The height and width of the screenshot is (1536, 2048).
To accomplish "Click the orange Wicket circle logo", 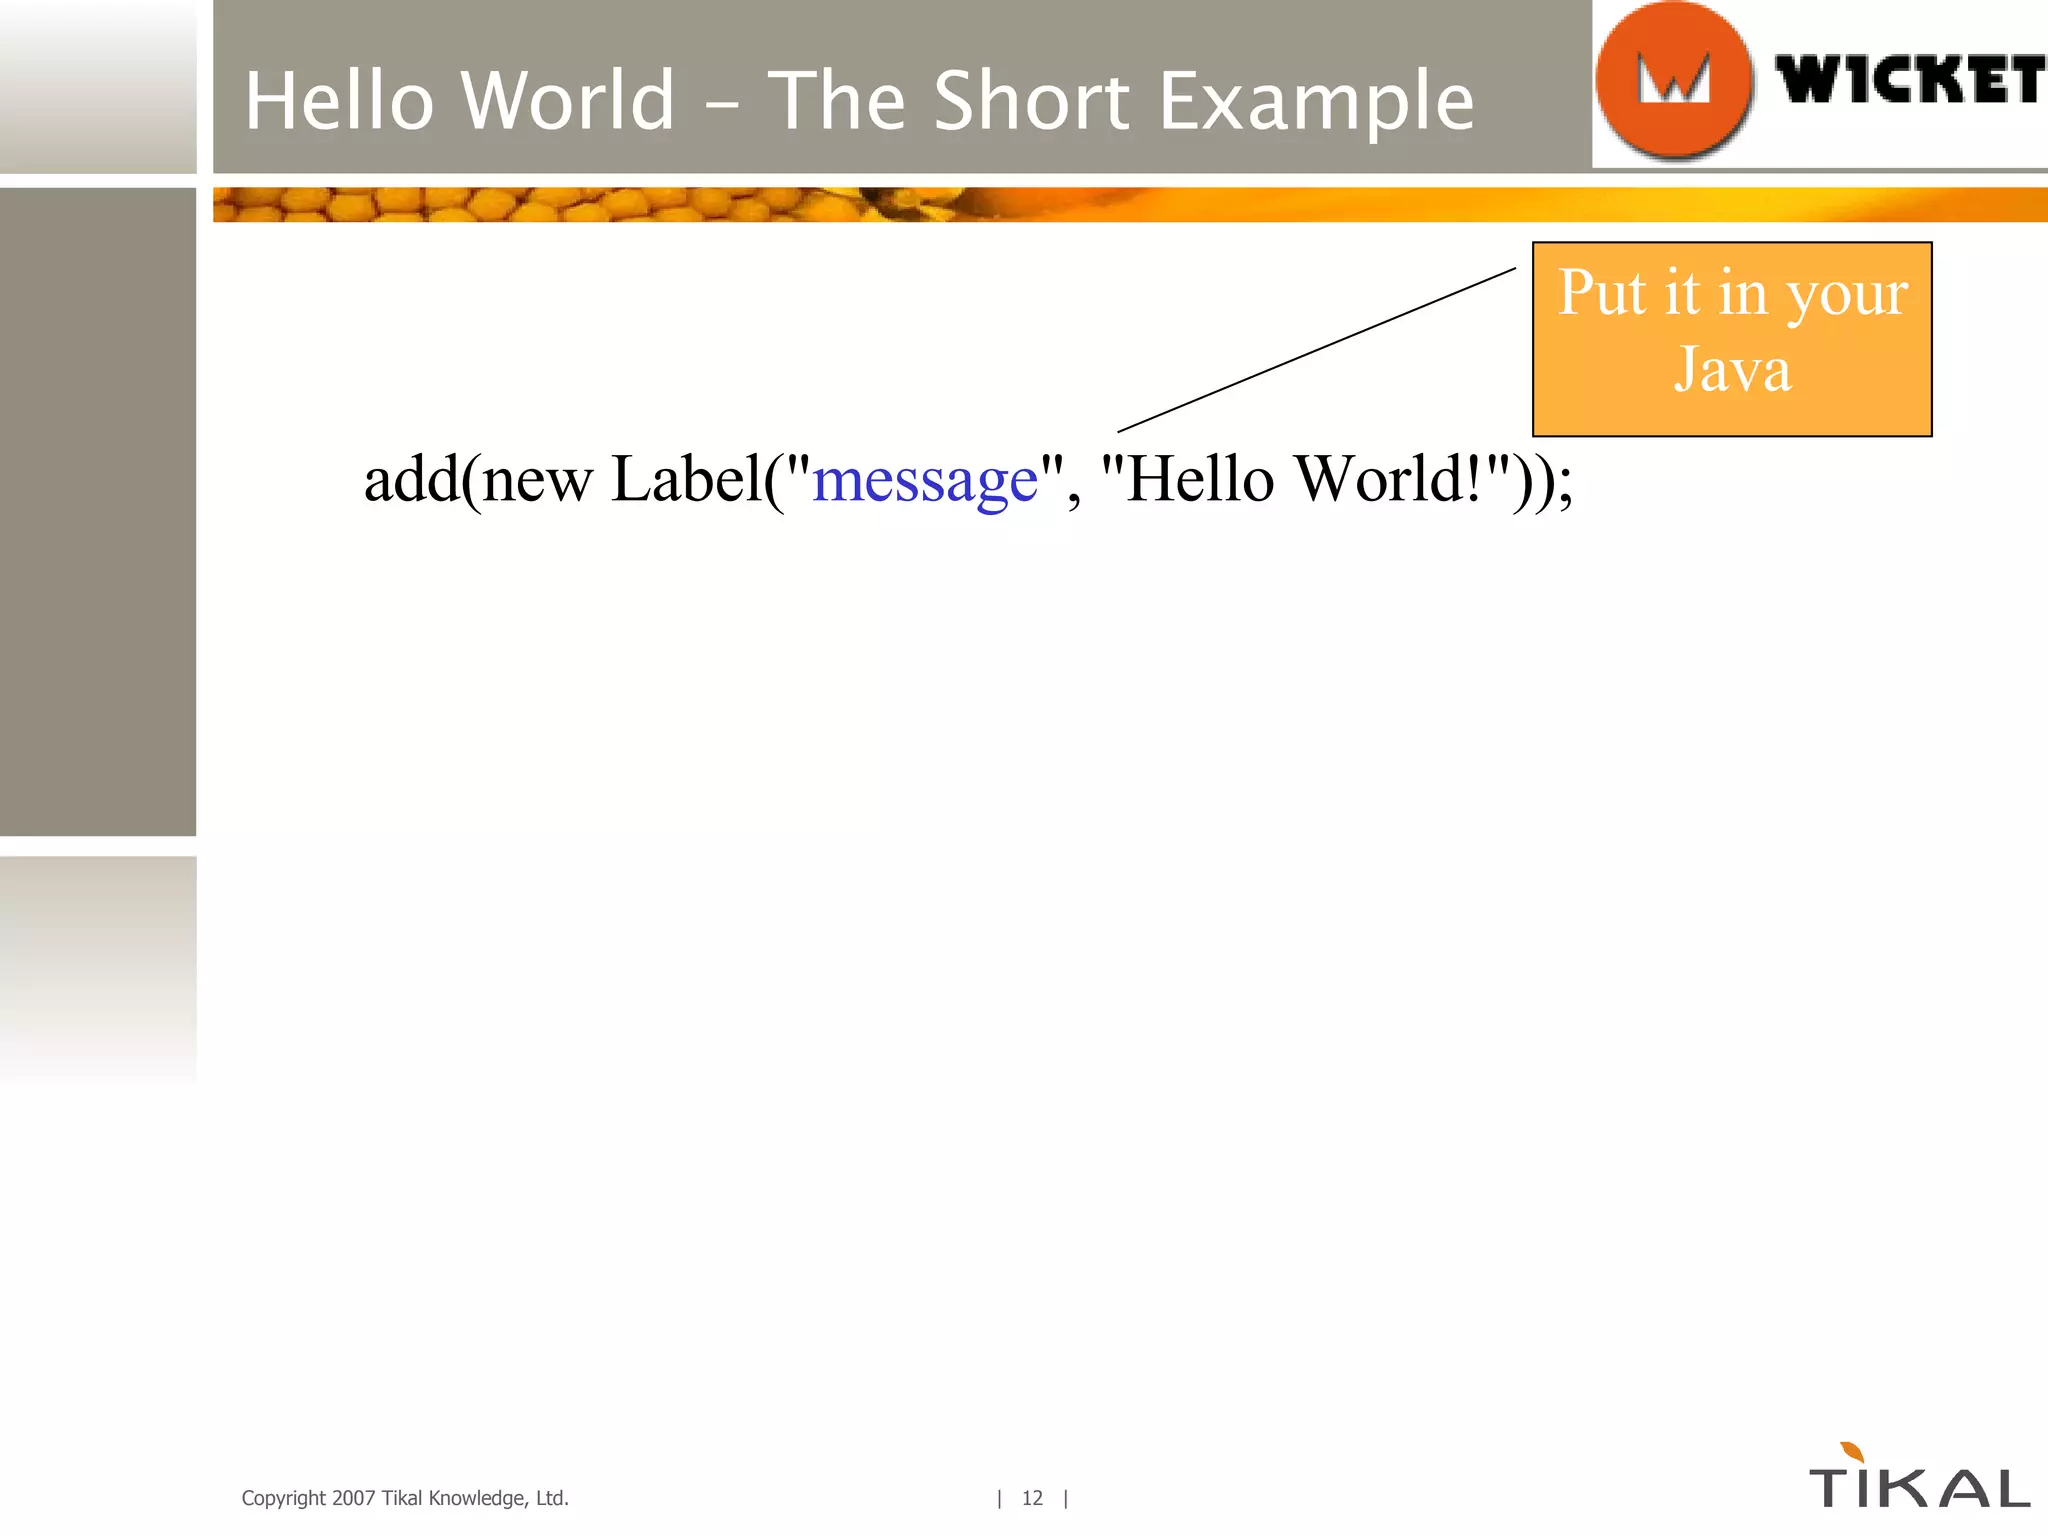I will pyautogui.click(x=1674, y=80).
